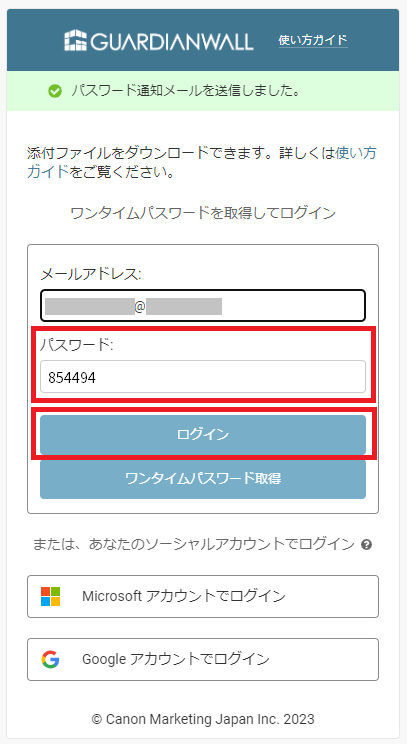Click the パスワード通知メールを送信しました notification text
This screenshot has height=744, width=407.
pos(185,91)
